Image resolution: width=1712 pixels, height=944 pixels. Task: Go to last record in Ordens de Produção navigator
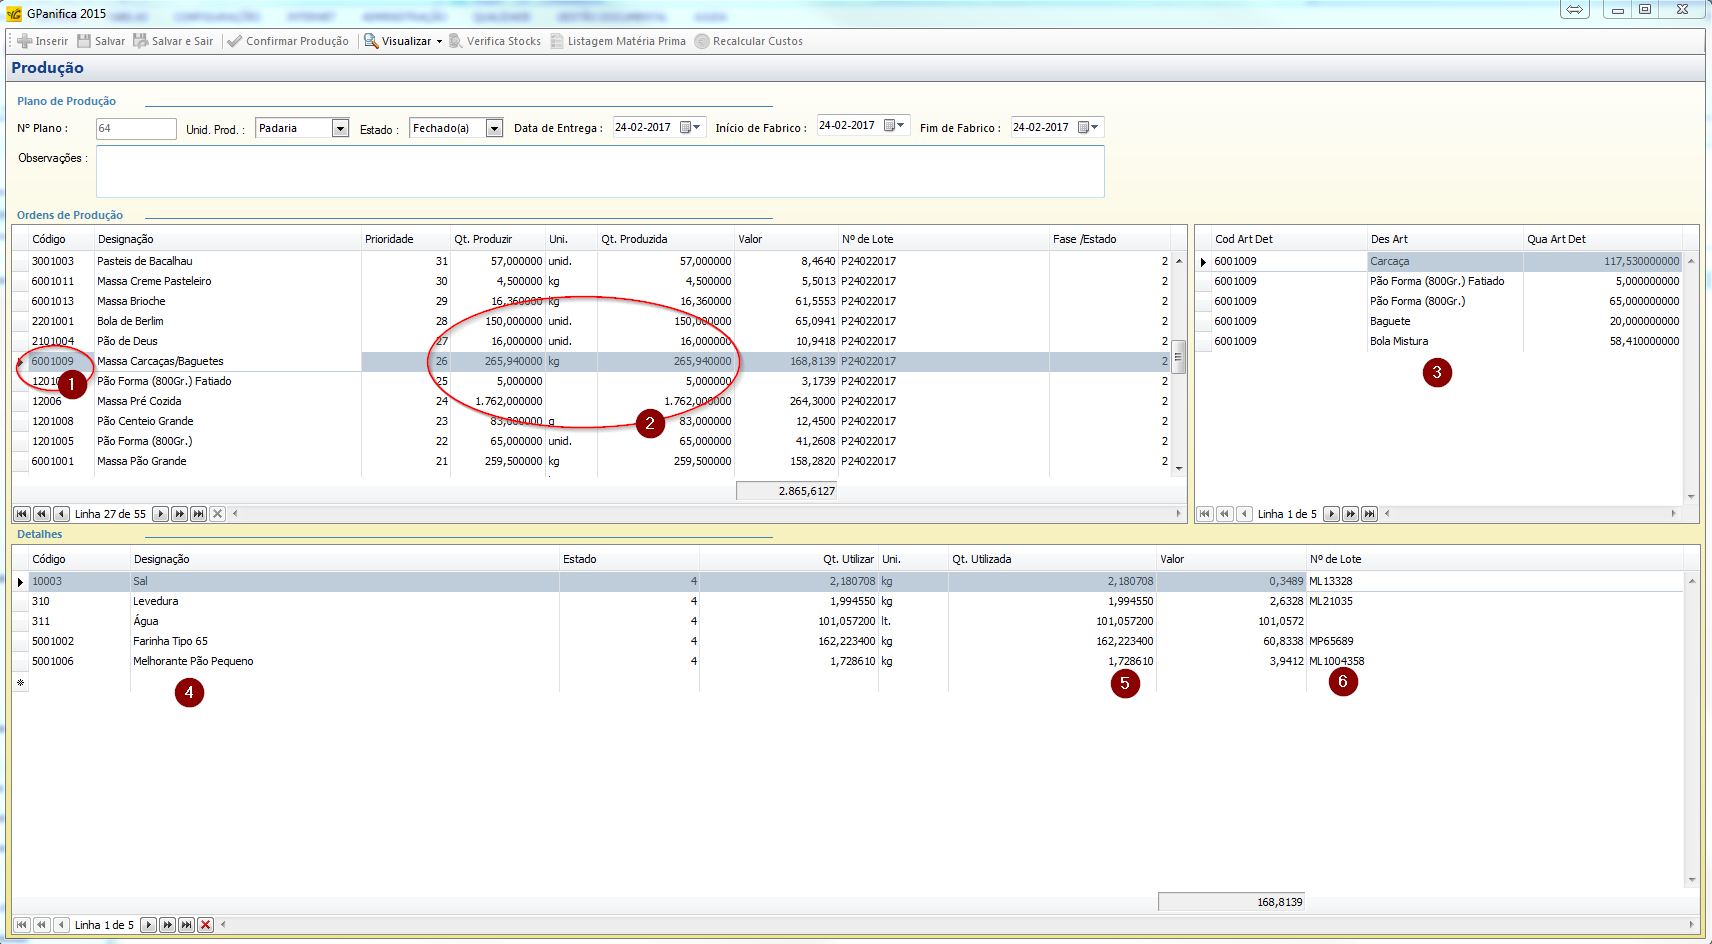198,514
